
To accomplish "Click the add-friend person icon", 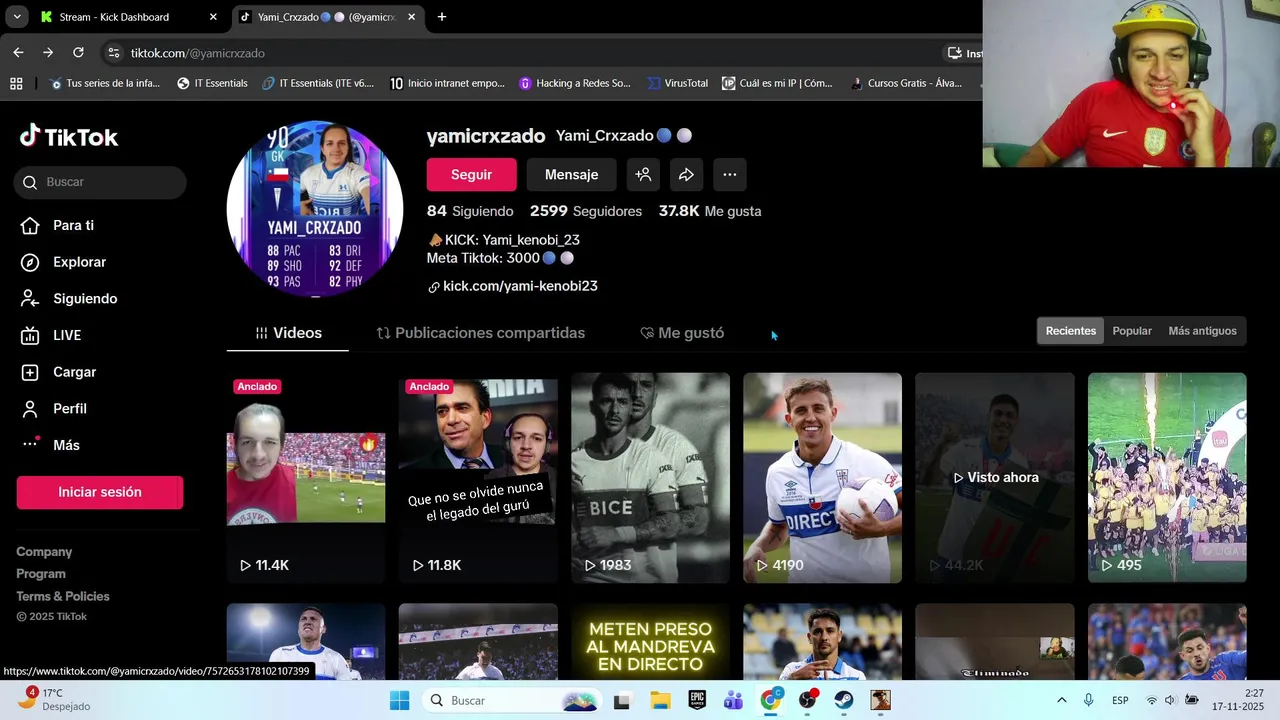I will 644,174.
